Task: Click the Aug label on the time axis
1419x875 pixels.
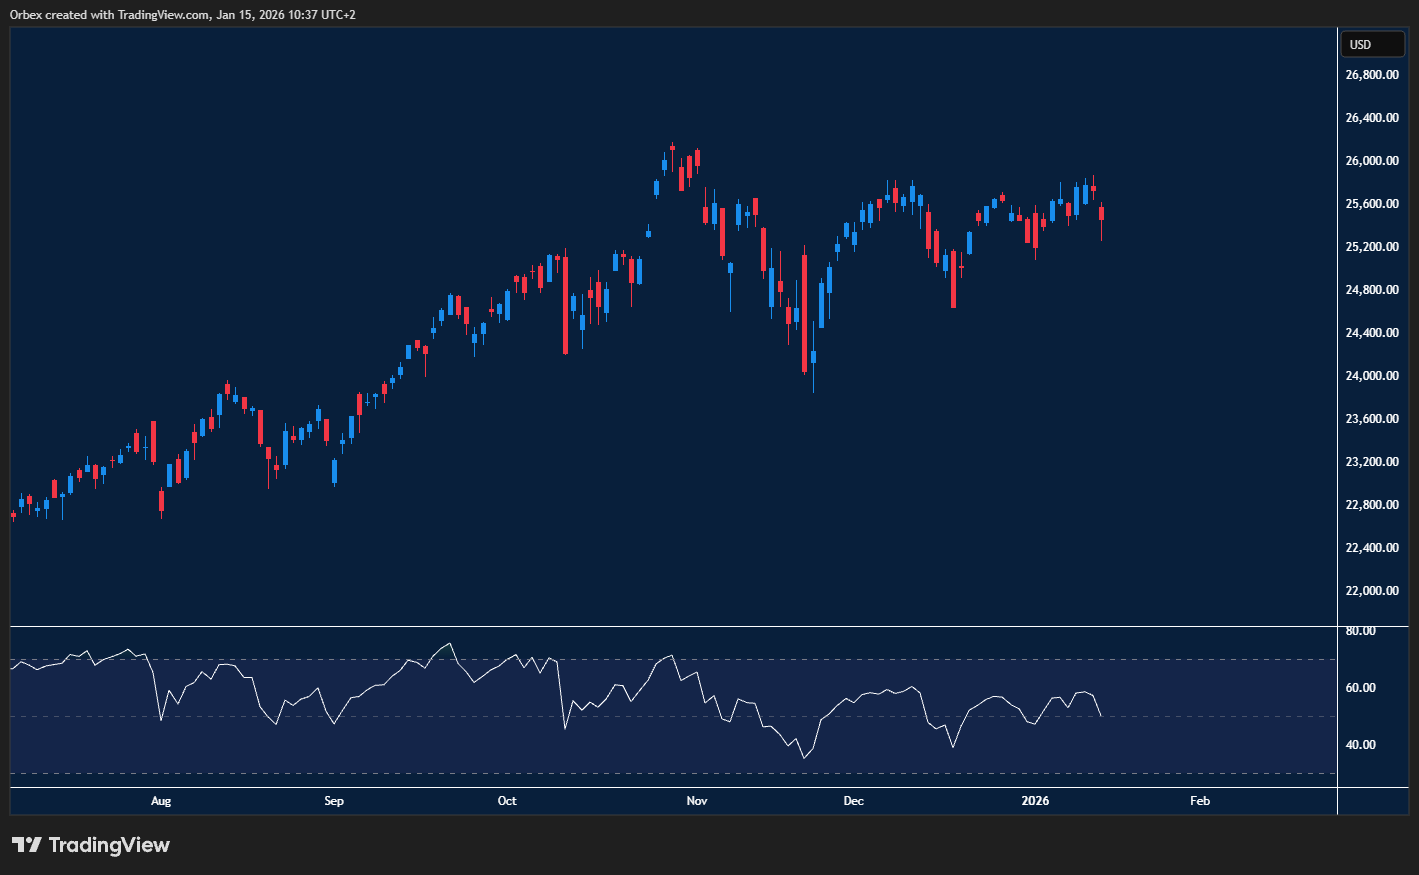Action: tap(161, 801)
